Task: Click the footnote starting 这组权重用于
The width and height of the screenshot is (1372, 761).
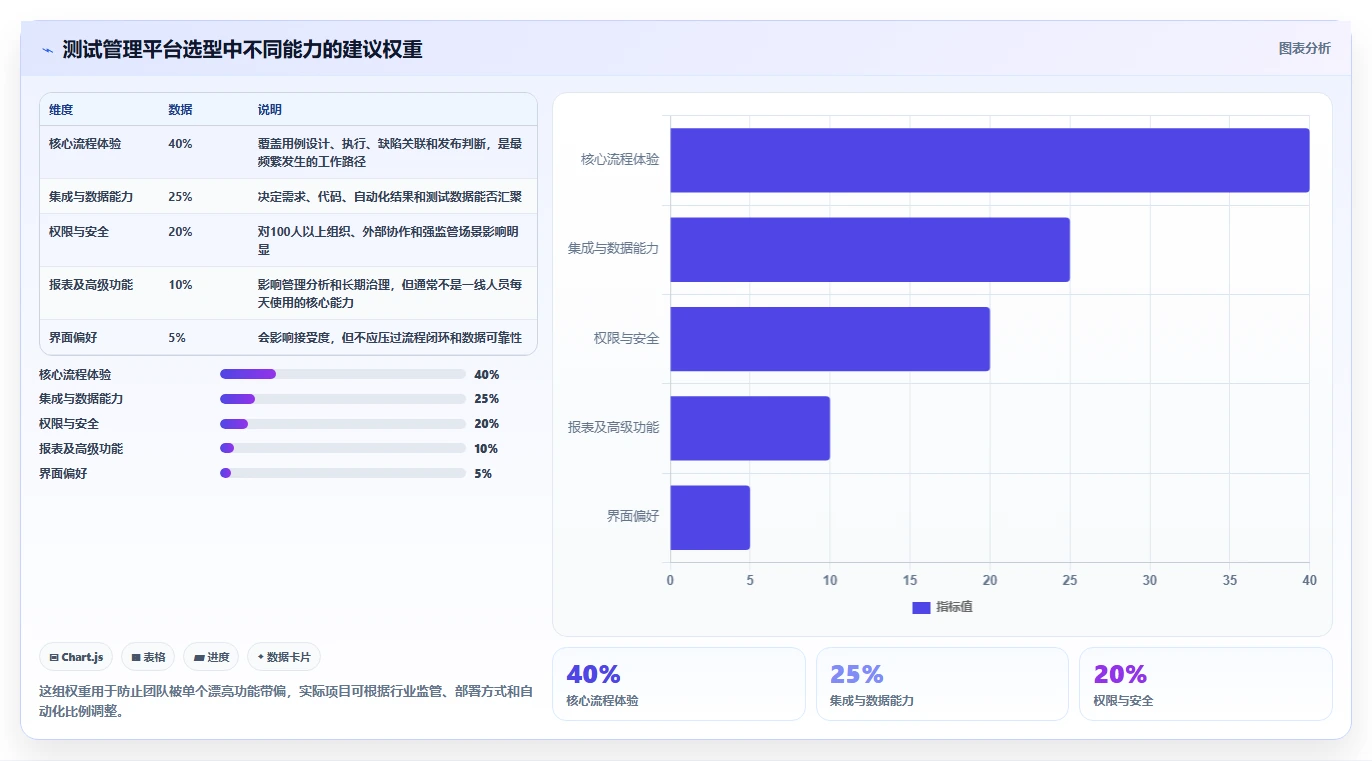Action: (x=286, y=701)
